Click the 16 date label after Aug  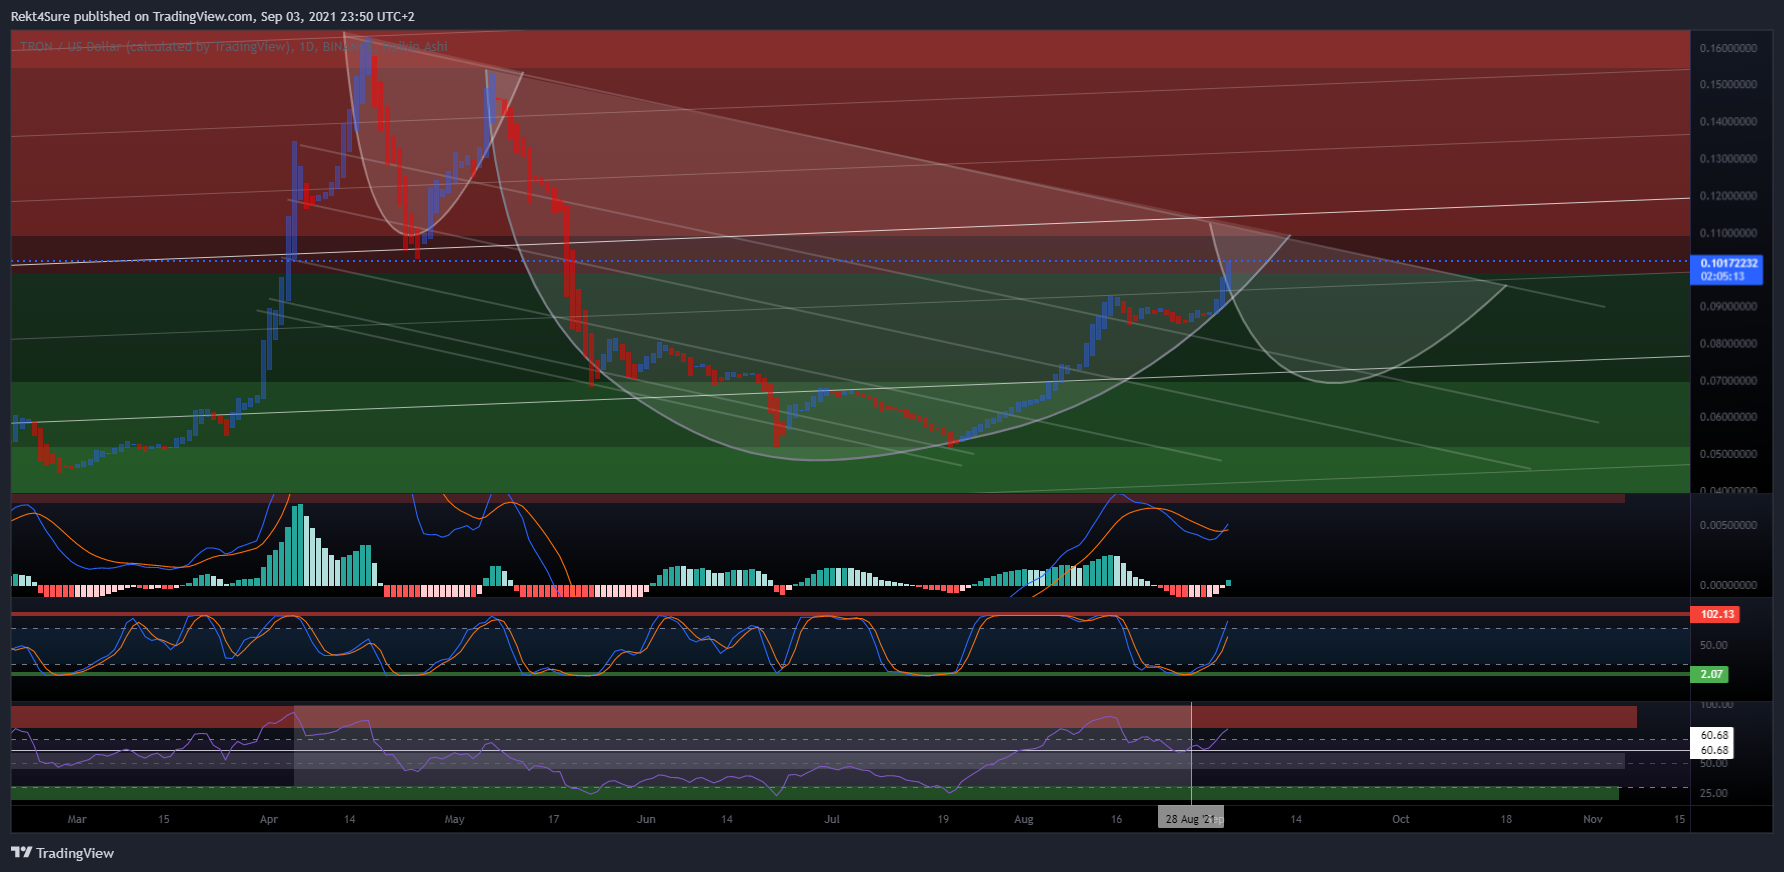tap(1117, 819)
